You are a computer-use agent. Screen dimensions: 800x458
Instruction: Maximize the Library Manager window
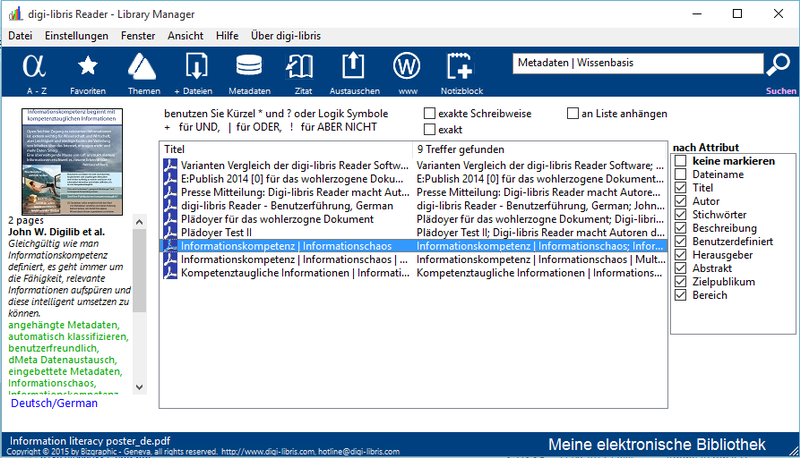(x=737, y=14)
